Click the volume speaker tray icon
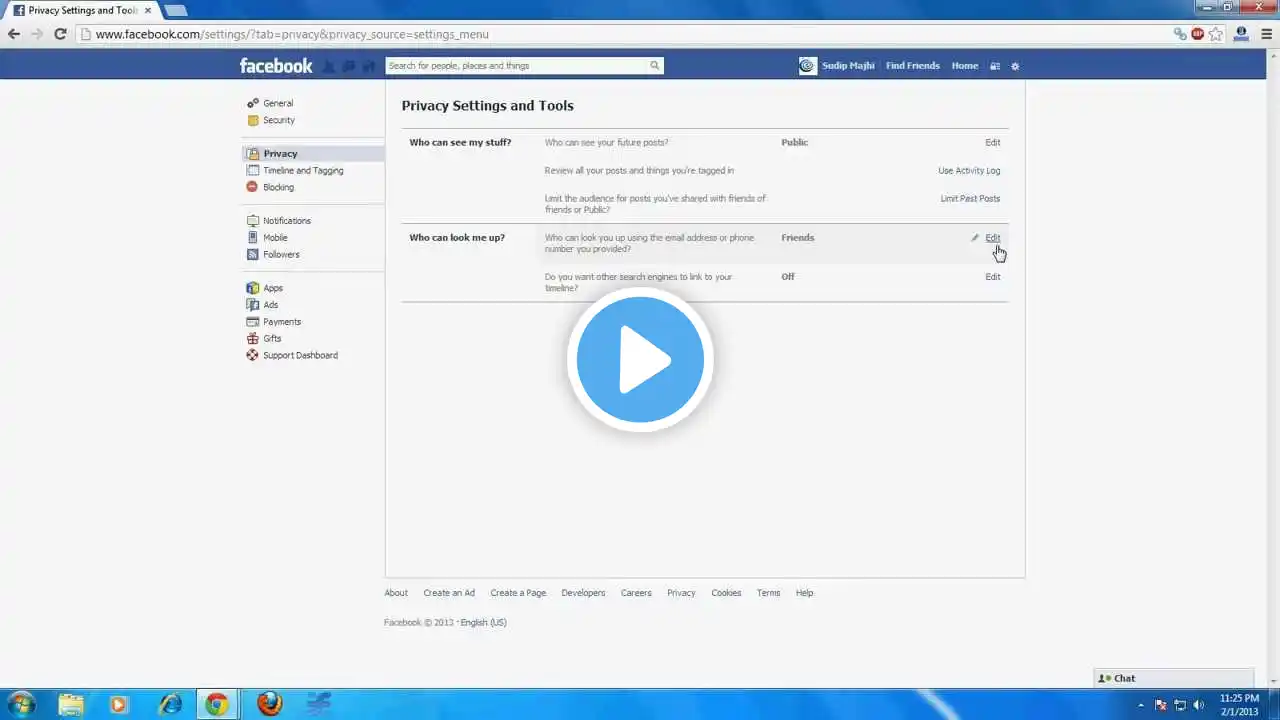 (1198, 705)
